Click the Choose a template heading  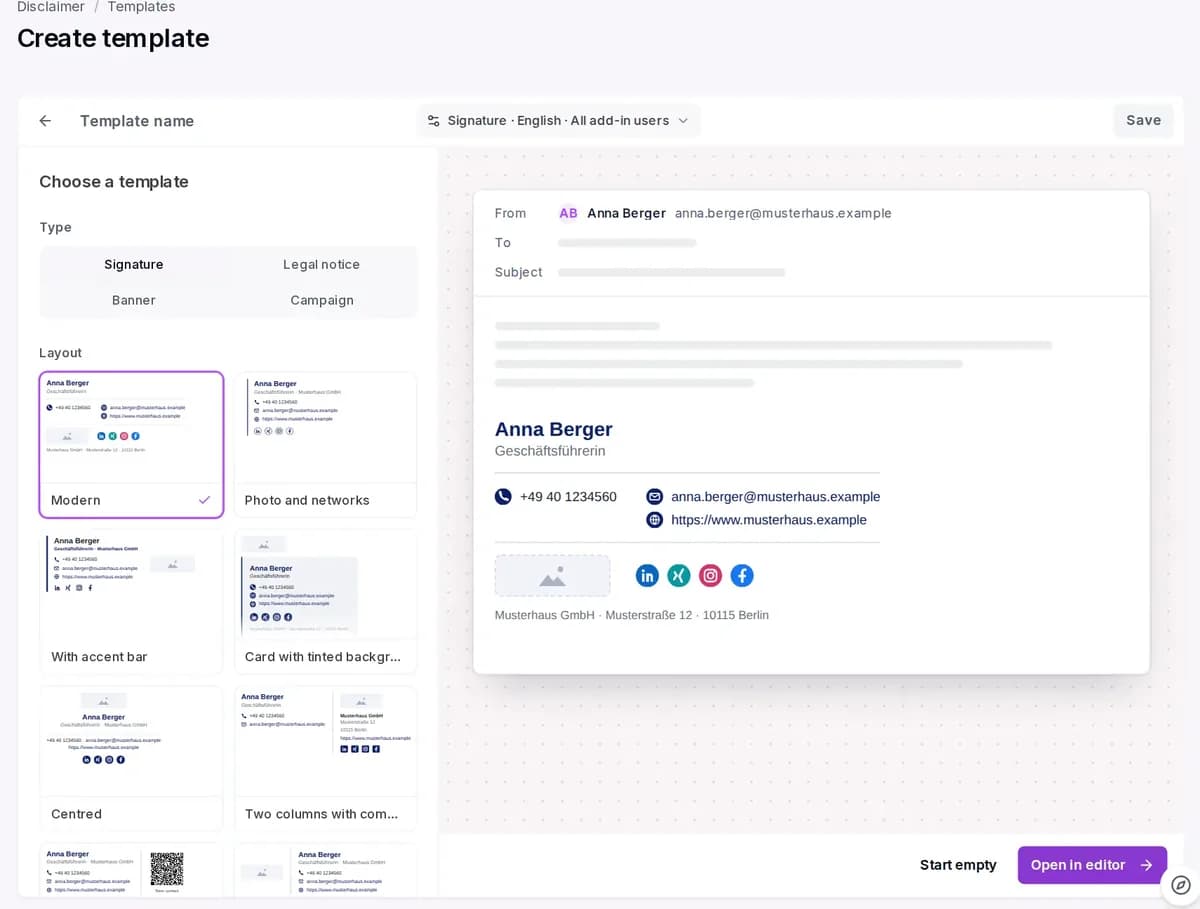click(x=114, y=182)
